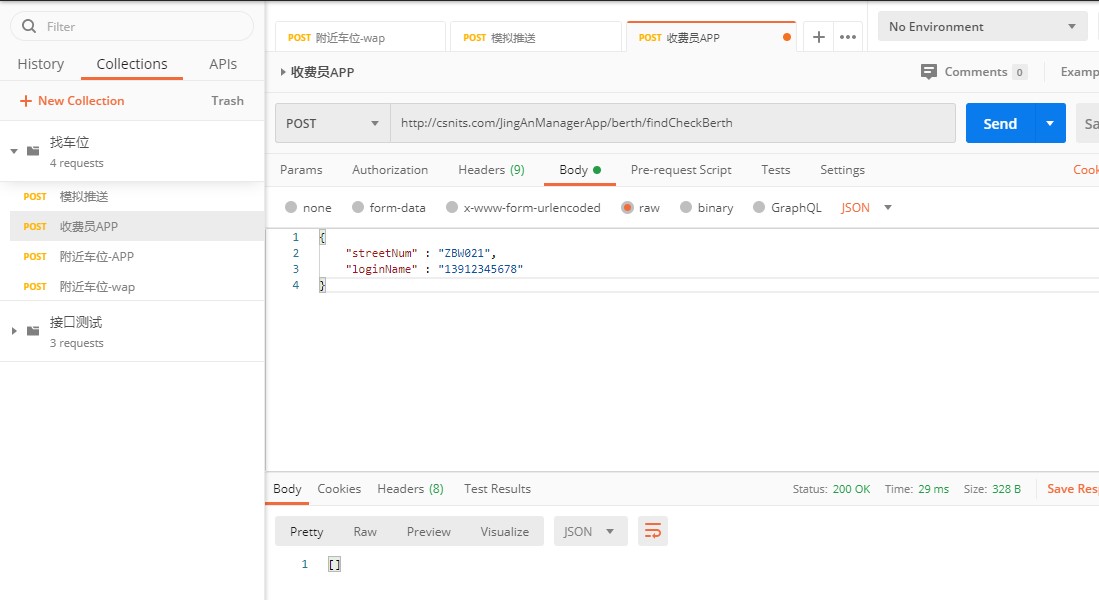1099x600 pixels.
Task: Switch to the History tab
Action: pos(41,64)
